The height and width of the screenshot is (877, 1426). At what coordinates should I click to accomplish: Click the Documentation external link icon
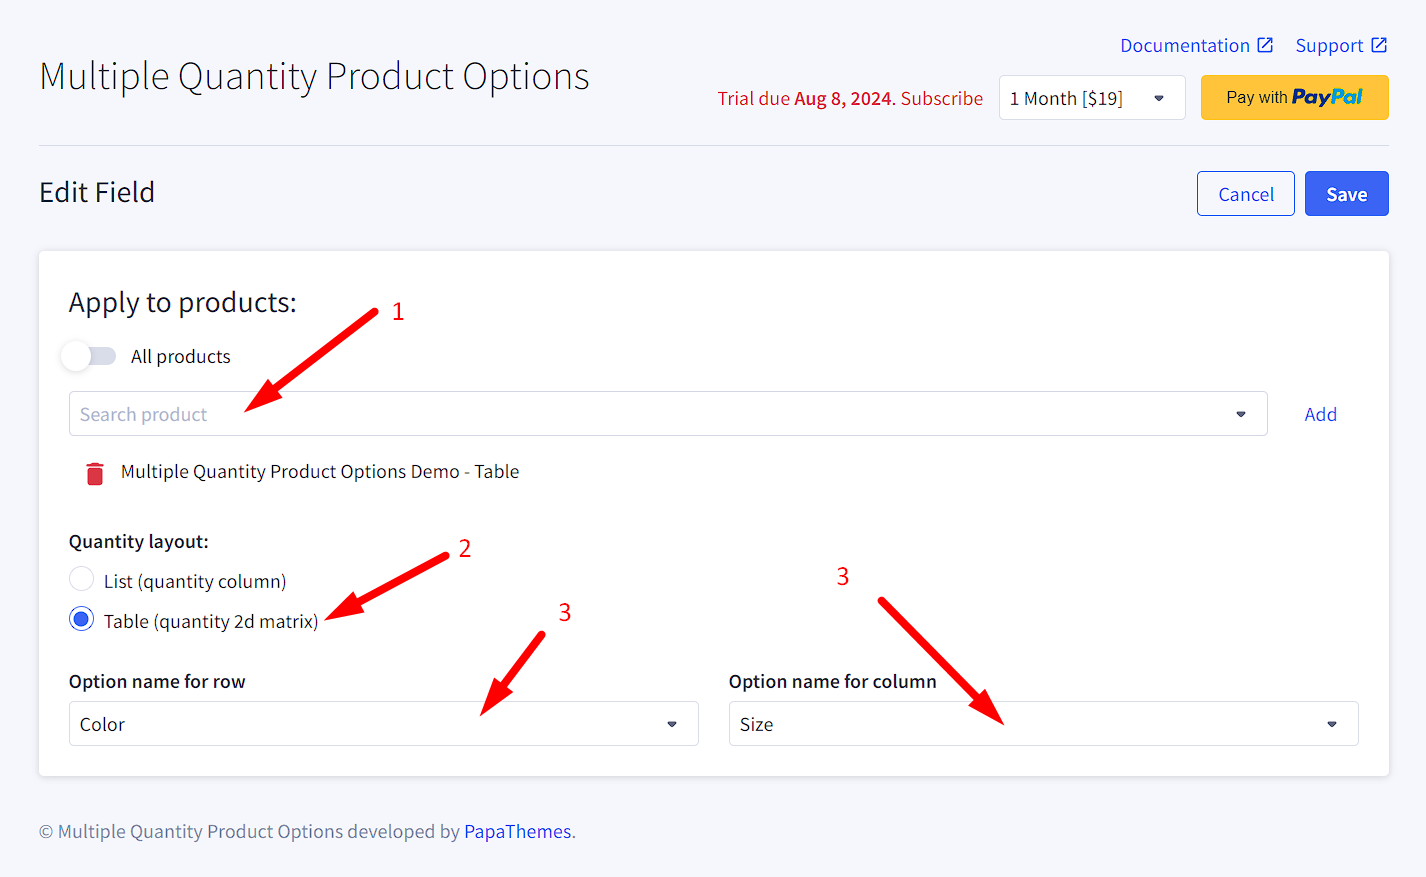point(1265,45)
